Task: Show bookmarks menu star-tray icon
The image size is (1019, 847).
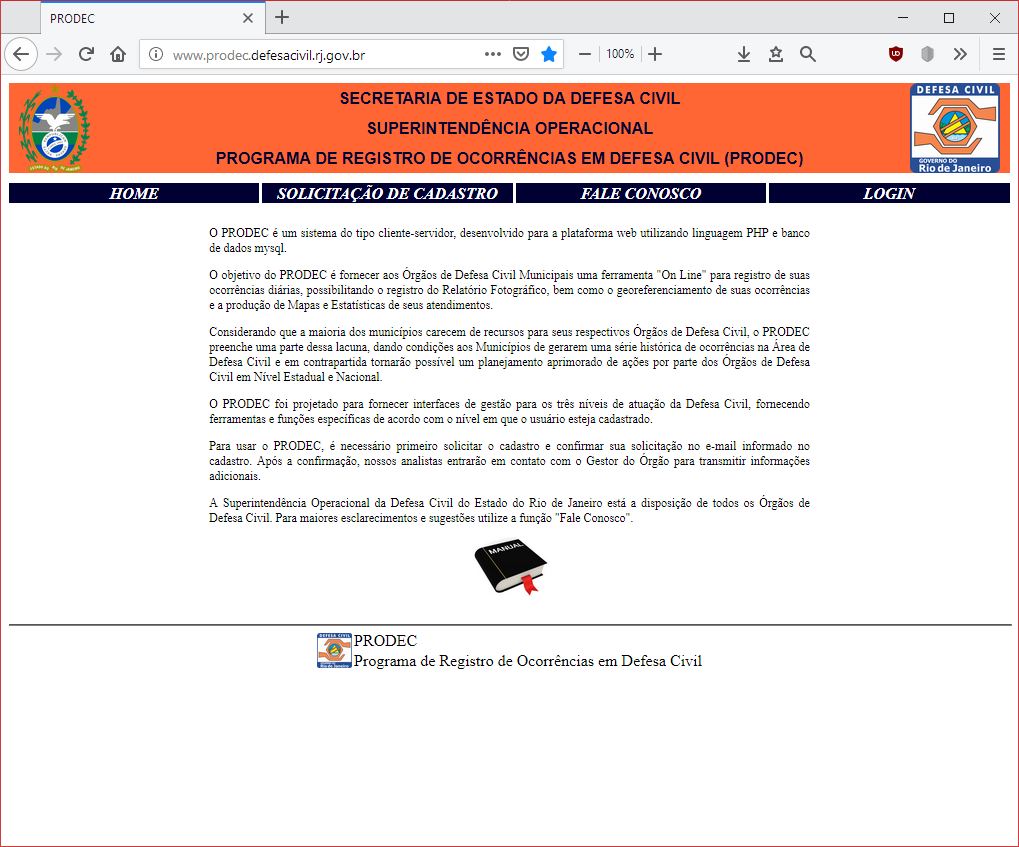Action: tap(775, 55)
